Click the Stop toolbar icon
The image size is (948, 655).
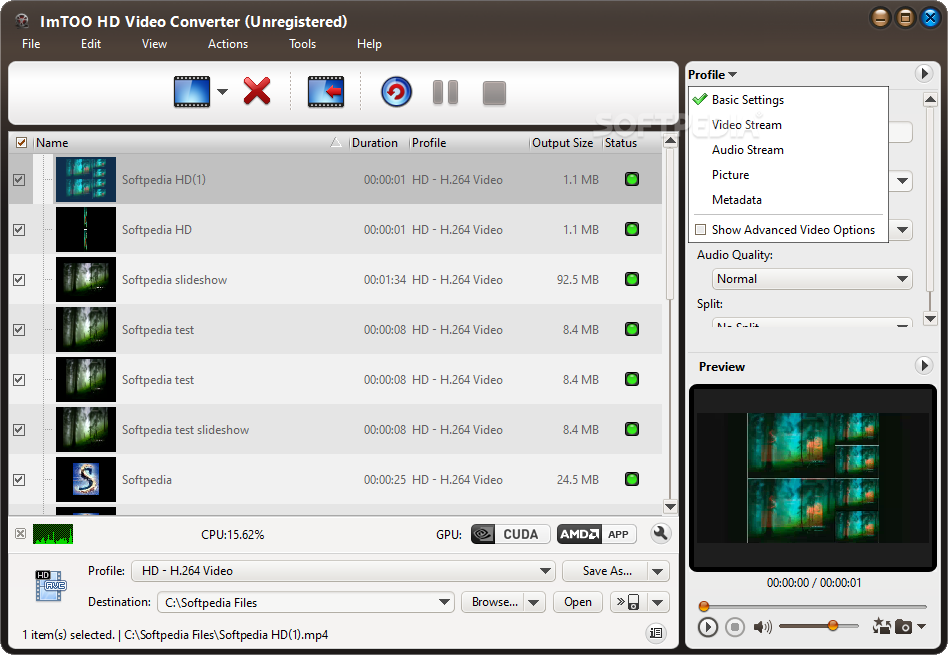(494, 93)
